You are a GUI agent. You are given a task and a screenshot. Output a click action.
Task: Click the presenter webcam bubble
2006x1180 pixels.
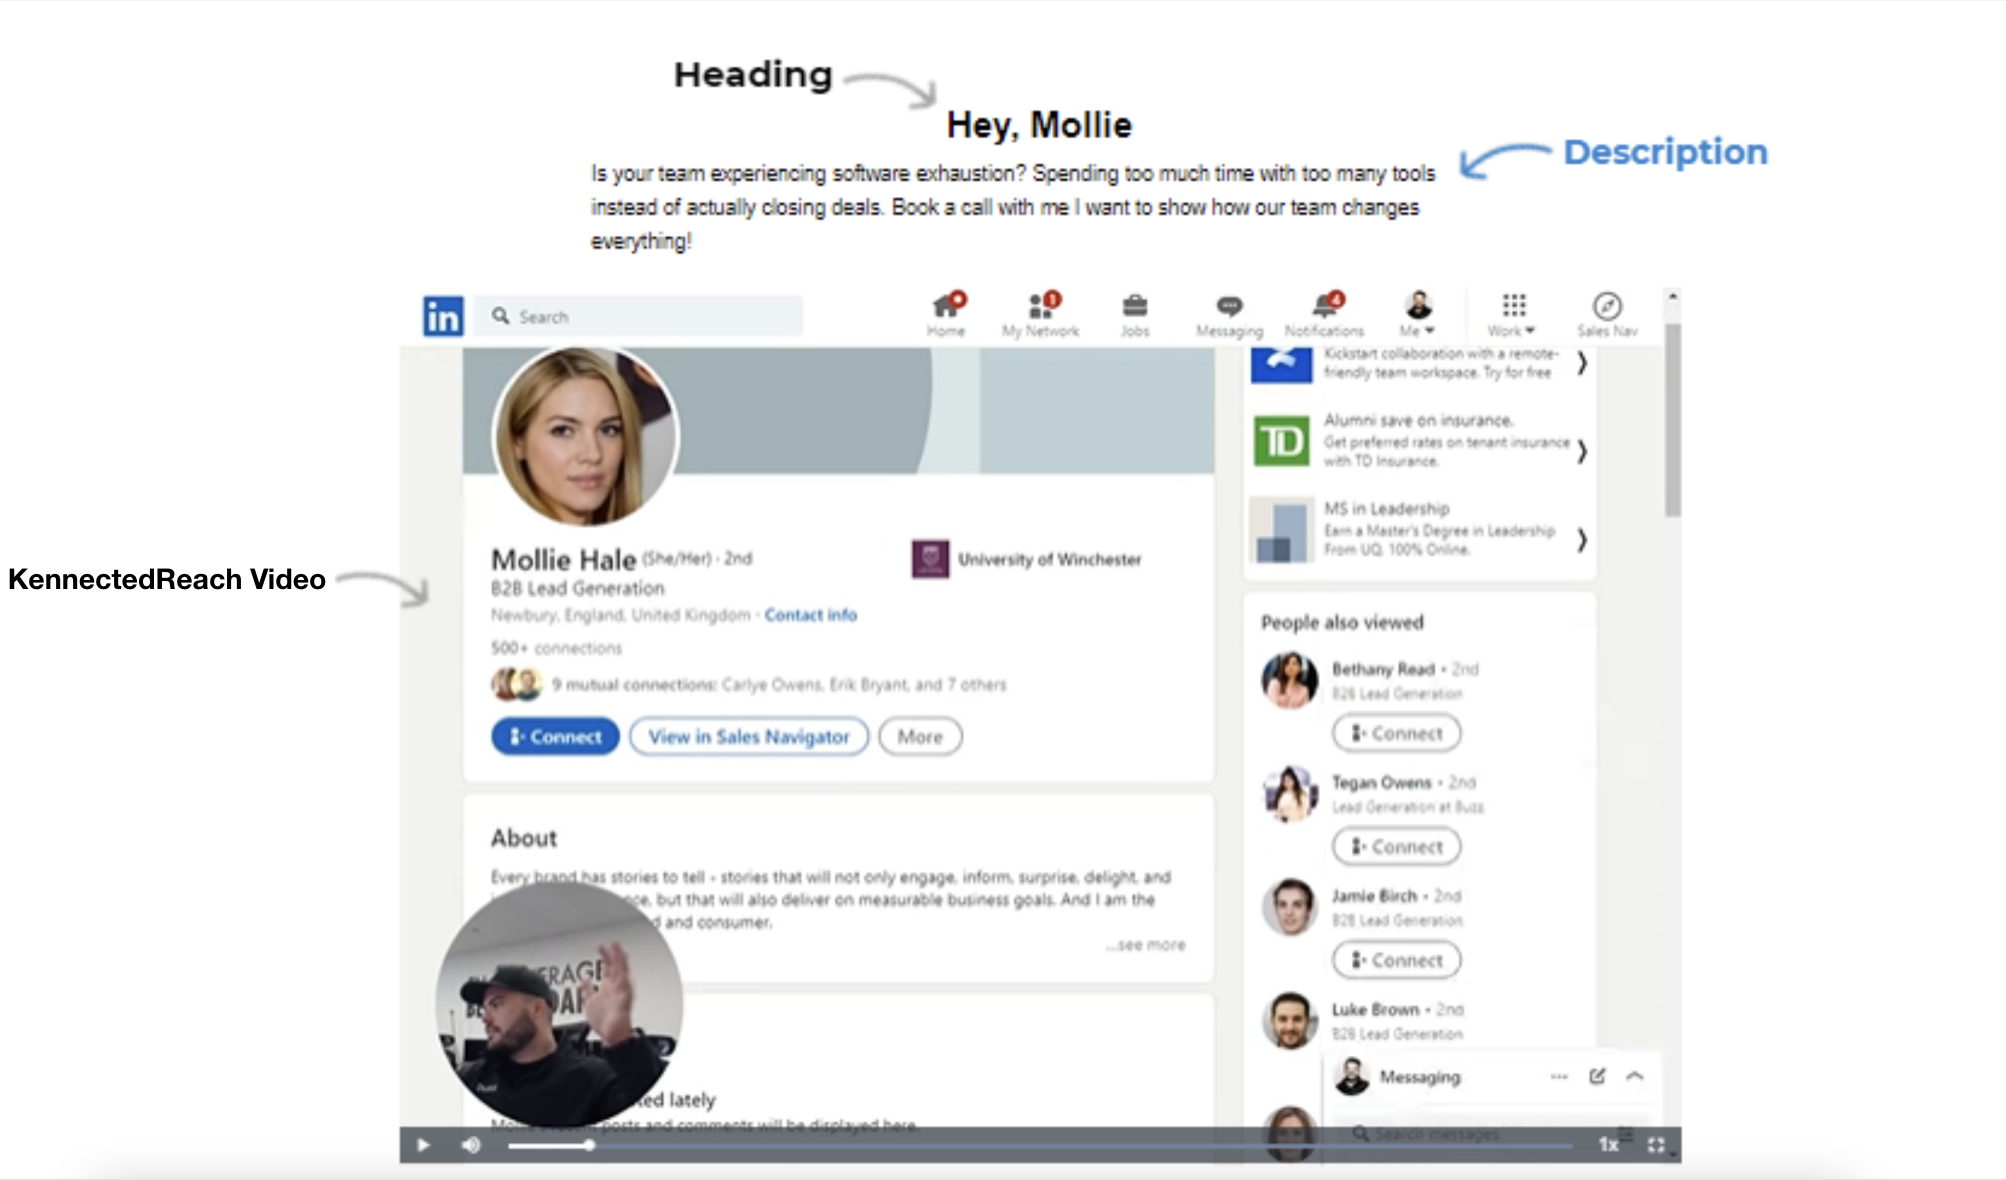pyautogui.click(x=560, y=1005)
